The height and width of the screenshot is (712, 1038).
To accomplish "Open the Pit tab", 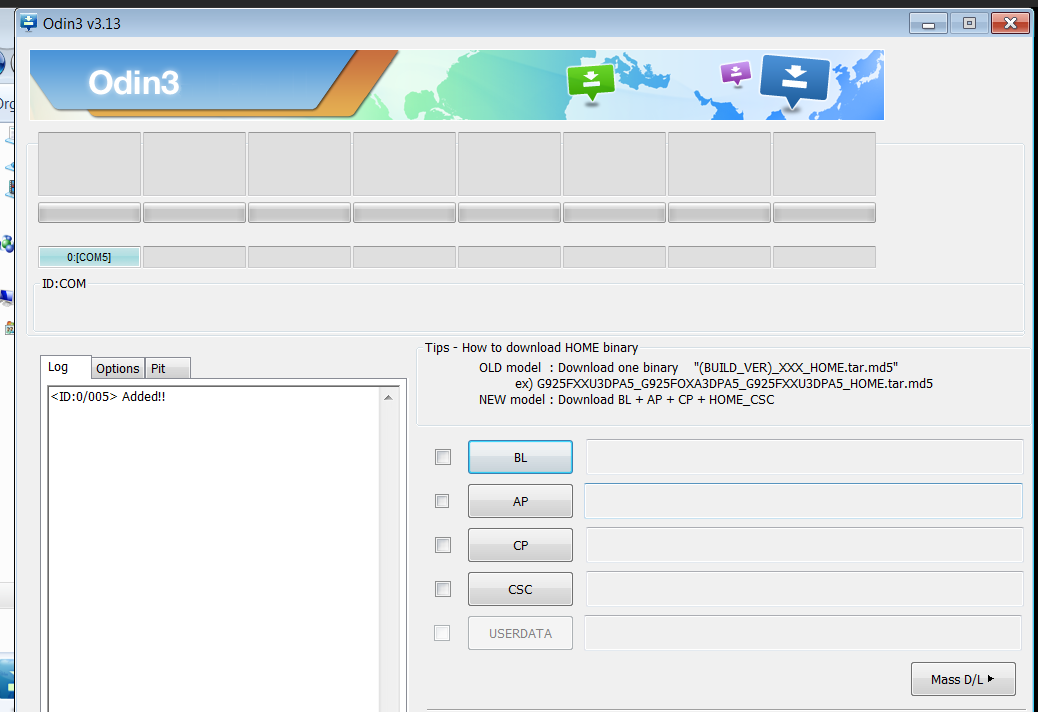I will point(167,369).
